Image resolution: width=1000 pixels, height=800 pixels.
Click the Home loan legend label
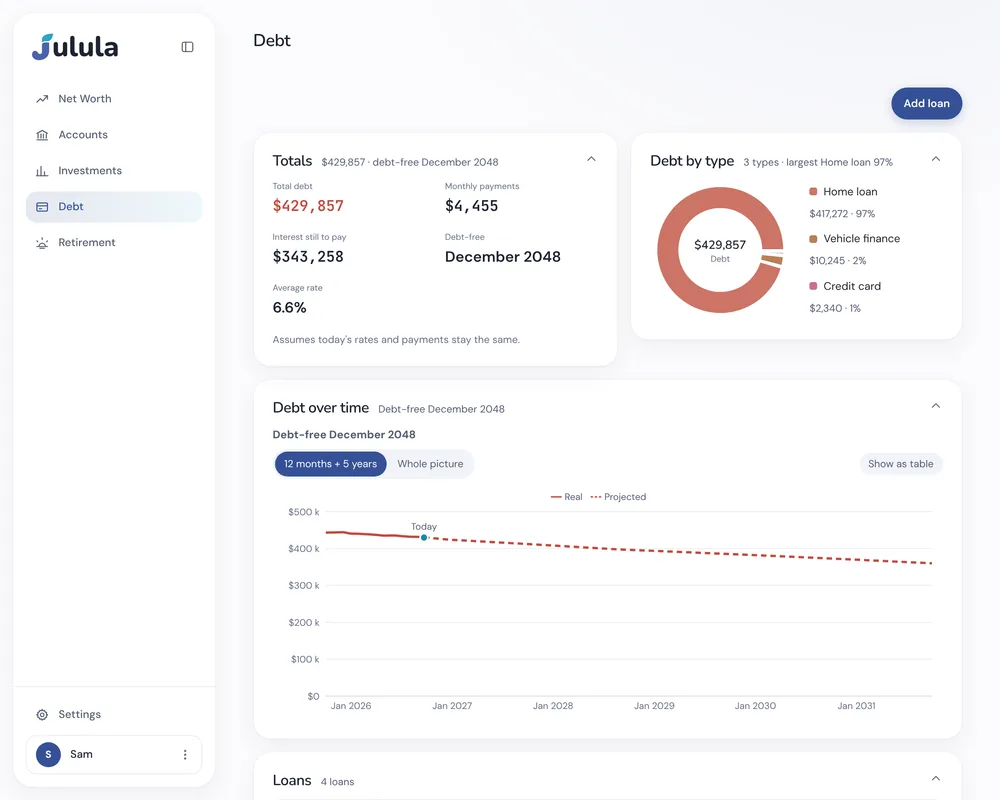pyautogui.click(x=850, y=191)
